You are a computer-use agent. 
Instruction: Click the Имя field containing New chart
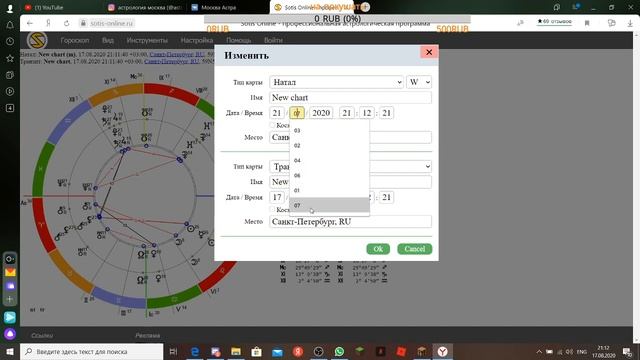click(350, 98)
